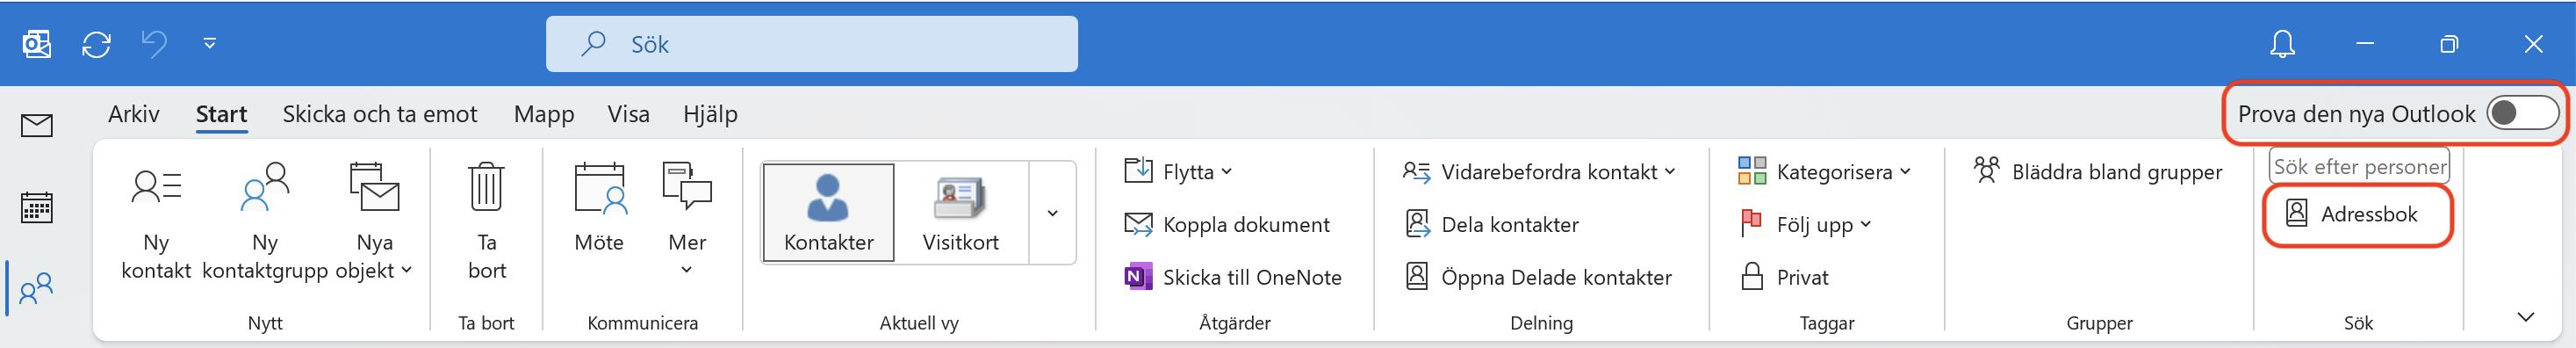This screenshot has height=348, width=2576.
Task: Open Mail view from sidebar envelope icon
Action: click(37, 125)
